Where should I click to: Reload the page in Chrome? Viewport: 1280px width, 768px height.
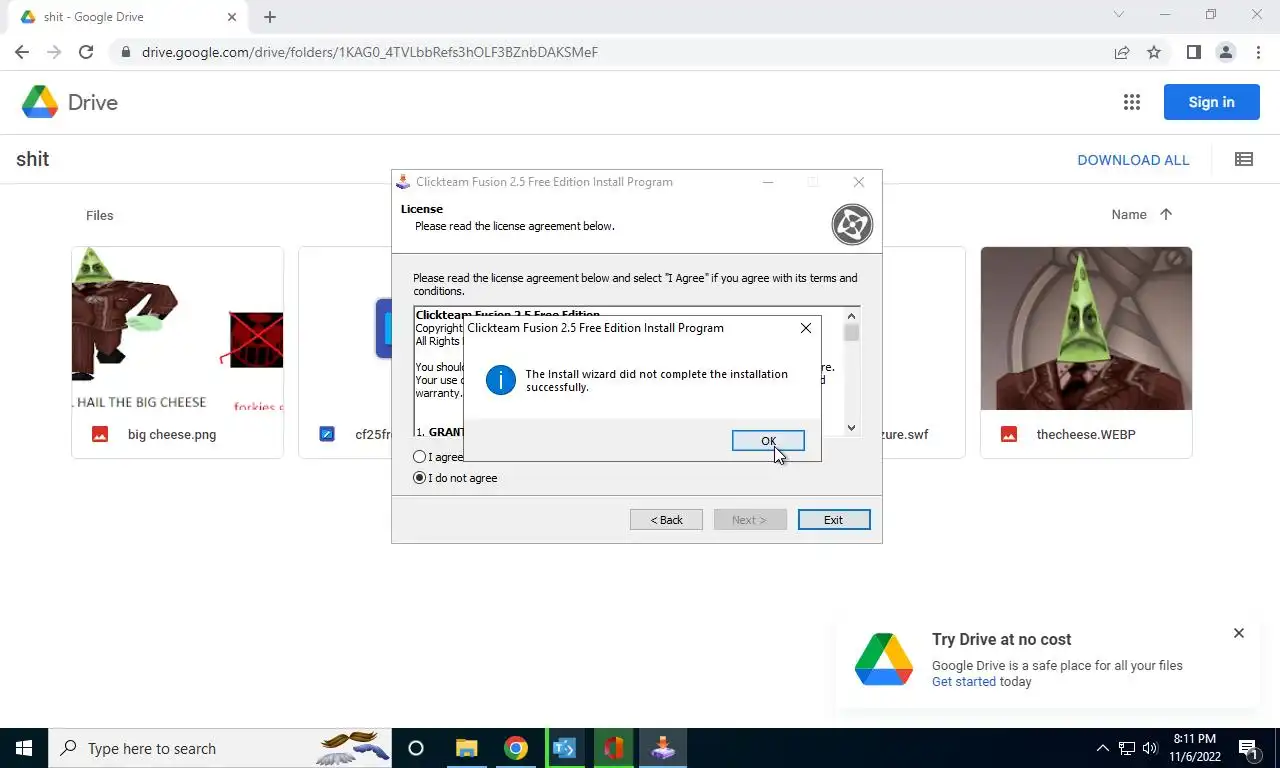[x=86, y=52]
